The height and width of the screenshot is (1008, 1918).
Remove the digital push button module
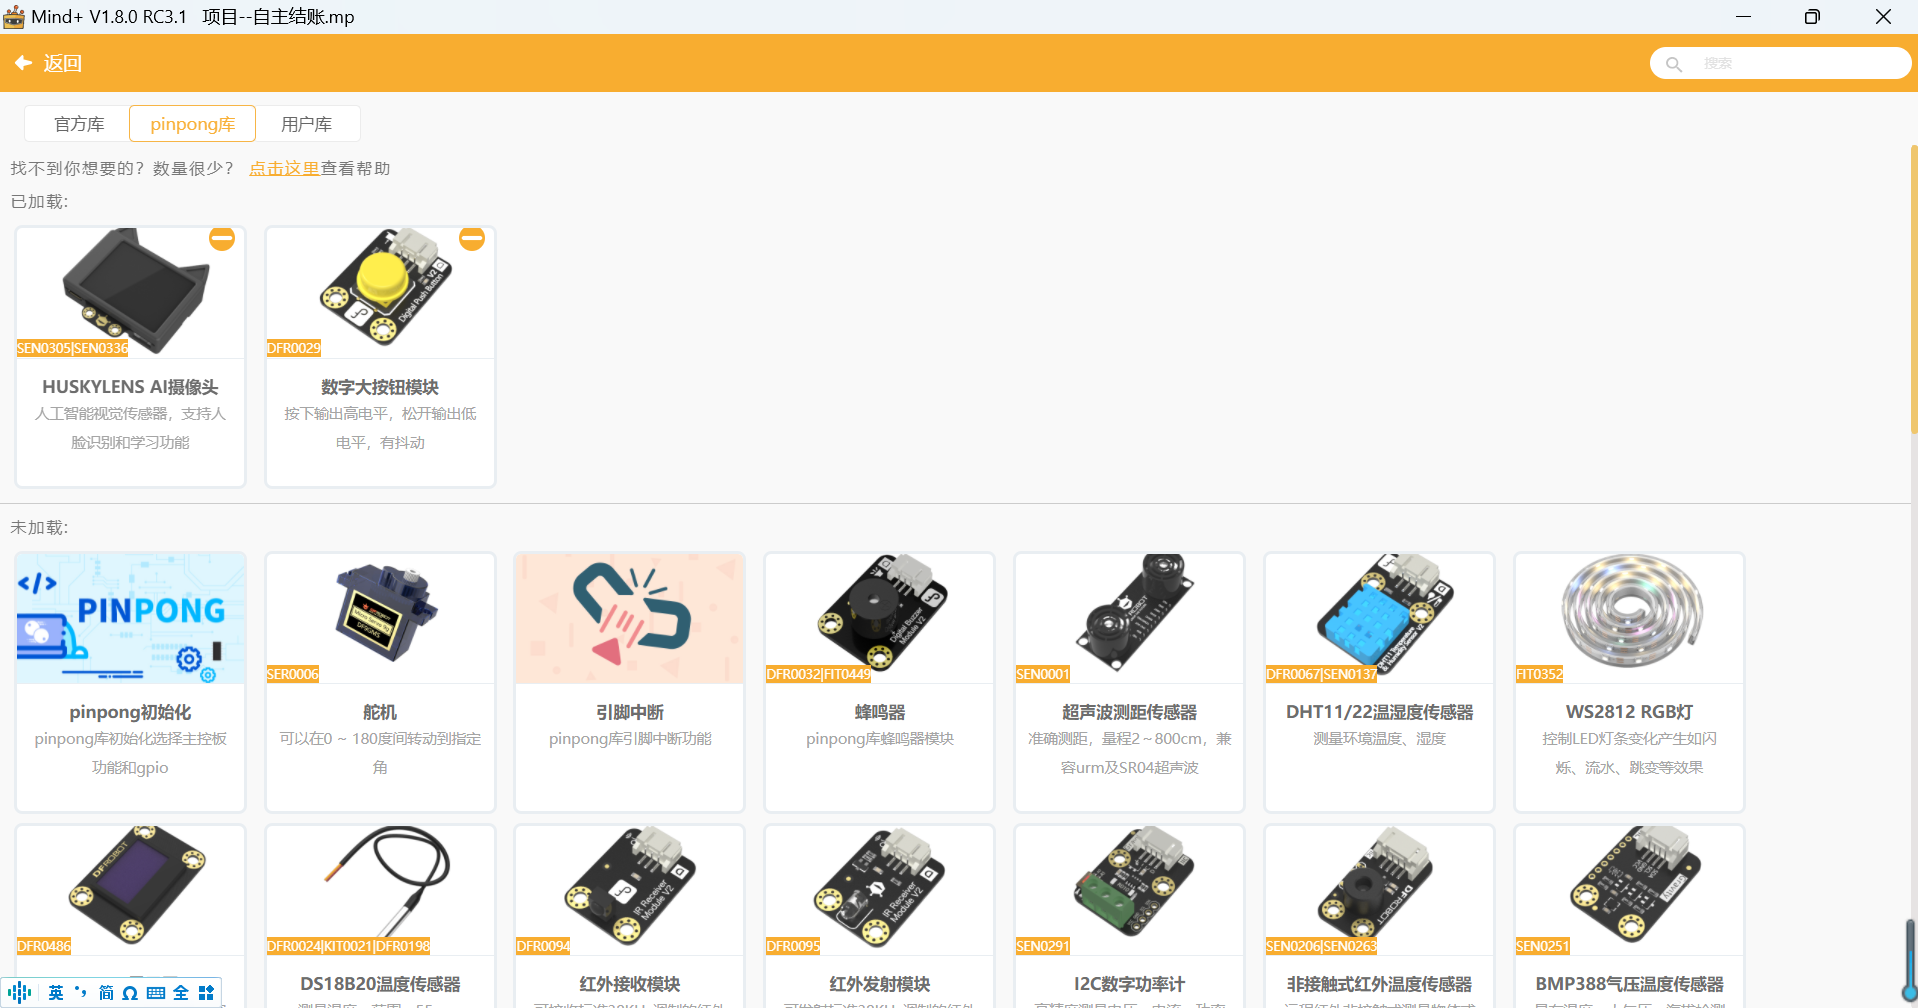pyautogui.click(x=472, y=238)
